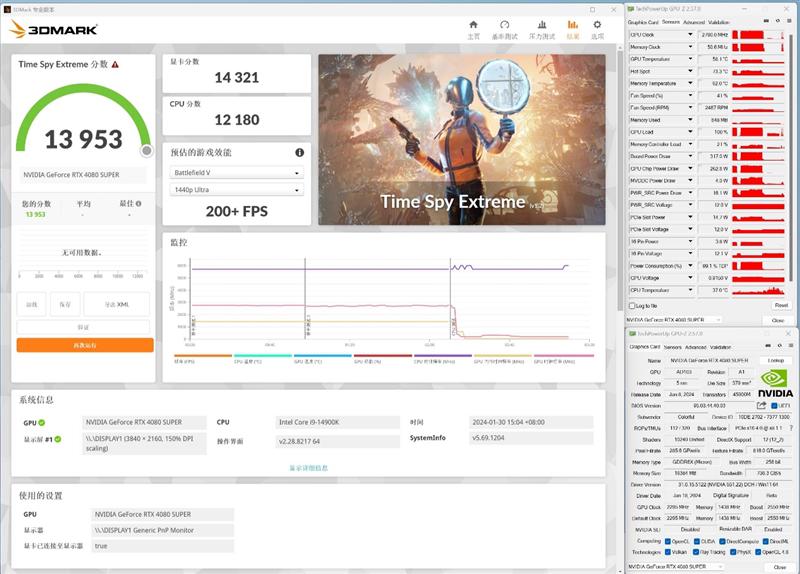Click the GPU-Z app icon in Sensors window title bar
This screenshot has width=800, height=574.
click(x=631, y=9)
